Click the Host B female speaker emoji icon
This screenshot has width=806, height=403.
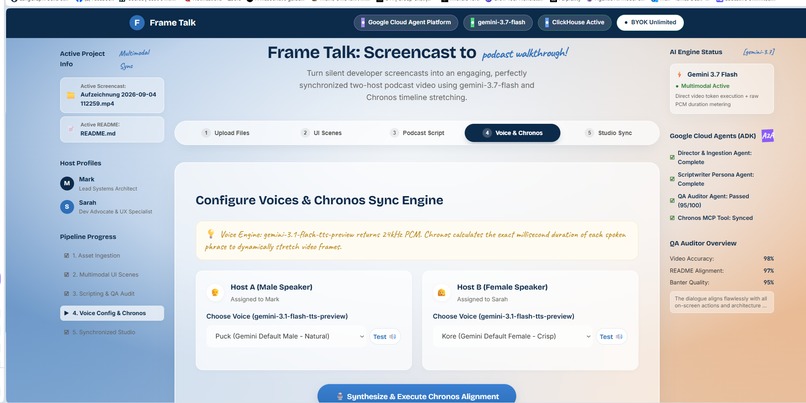coord(441,292)
